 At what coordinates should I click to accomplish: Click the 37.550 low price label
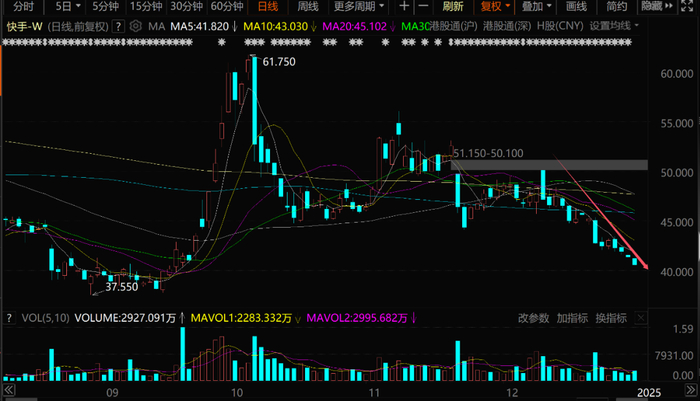pos(121,287)
